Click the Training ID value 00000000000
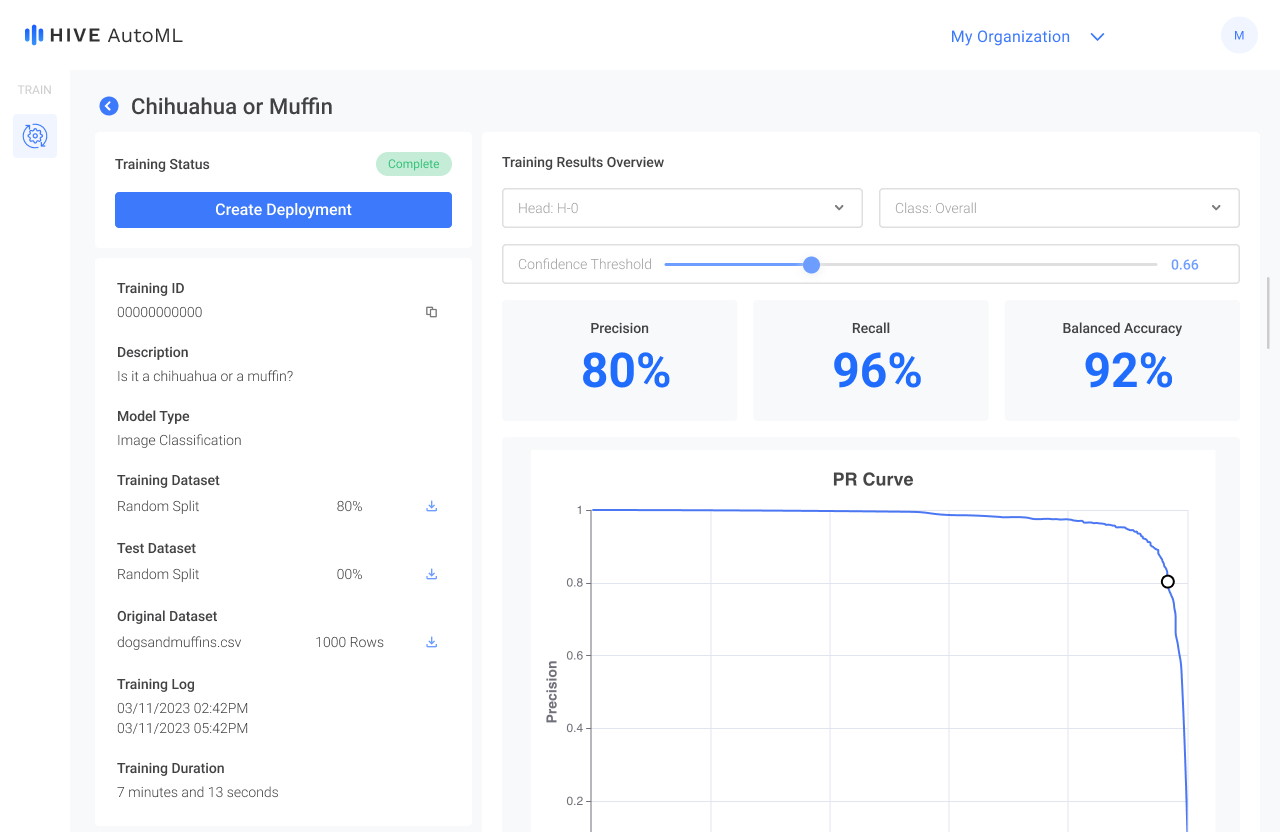 tap(160, 312)
